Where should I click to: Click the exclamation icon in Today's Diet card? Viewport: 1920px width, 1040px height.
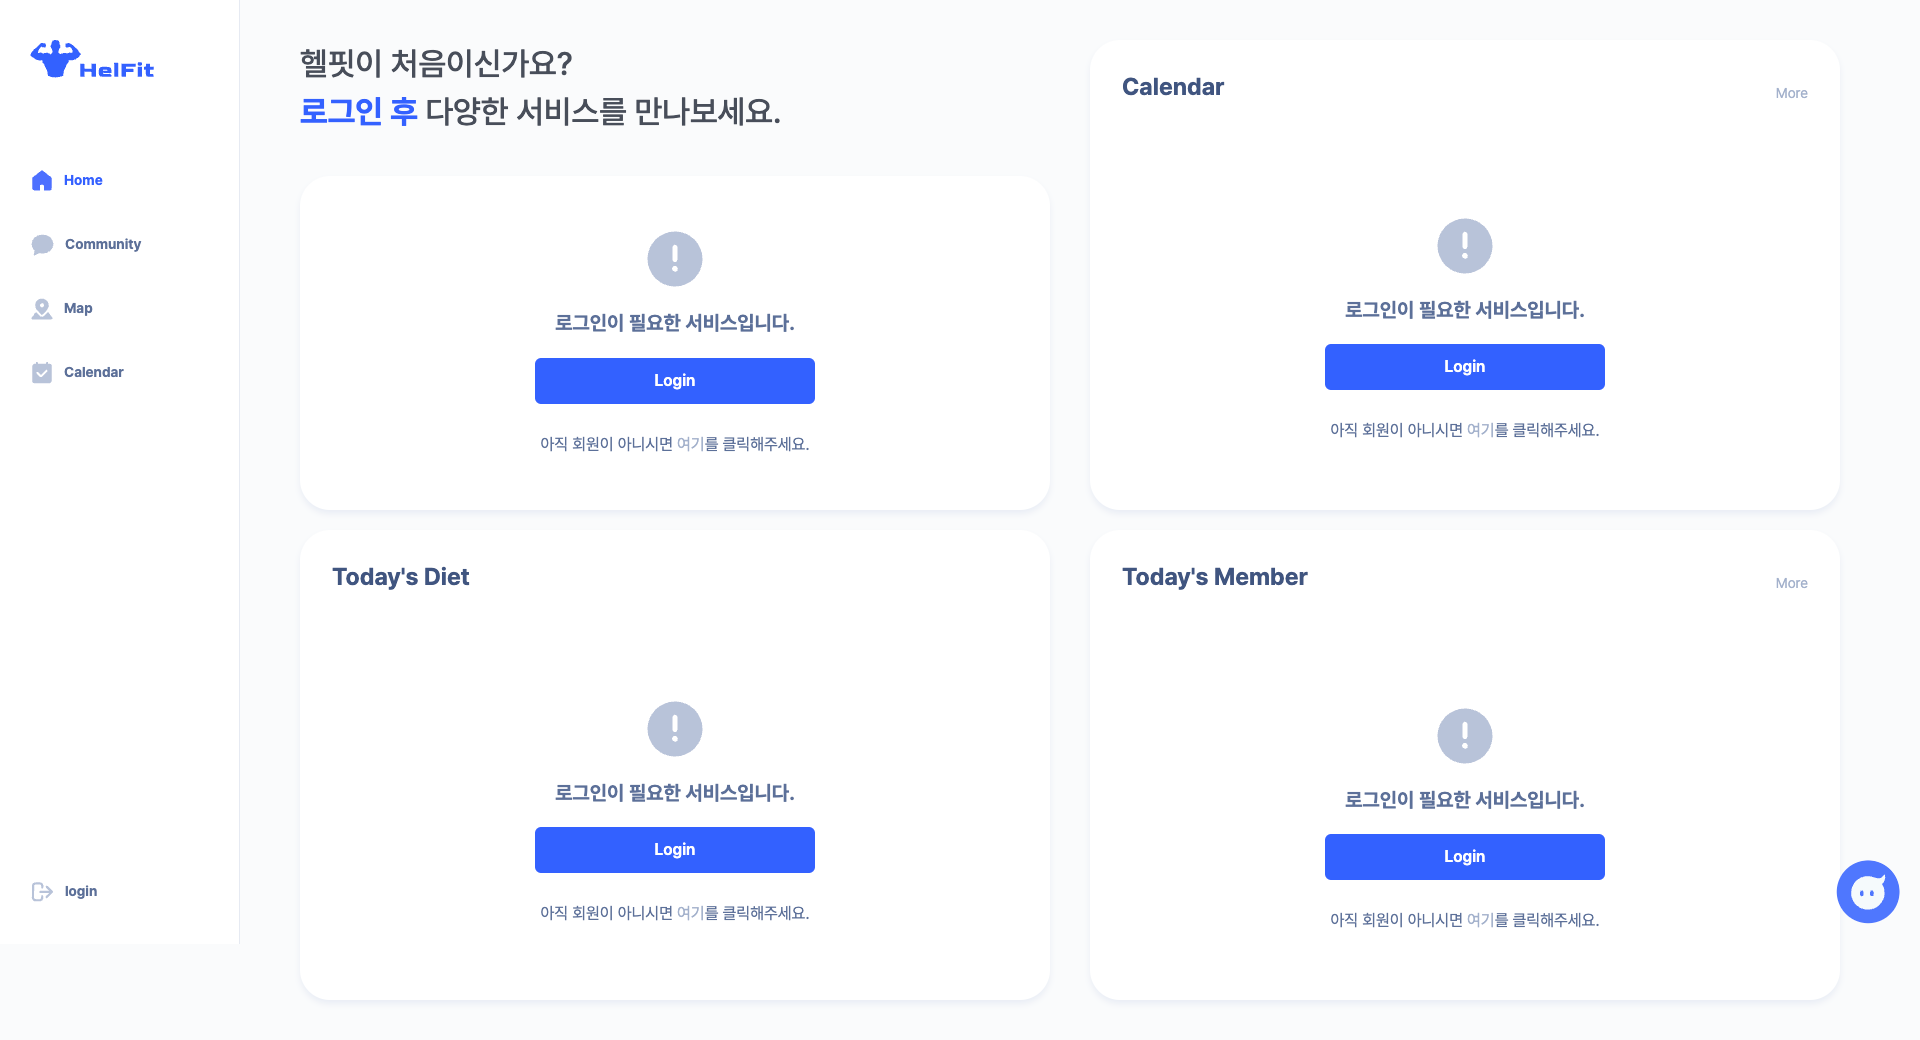[x=674, y=729]
